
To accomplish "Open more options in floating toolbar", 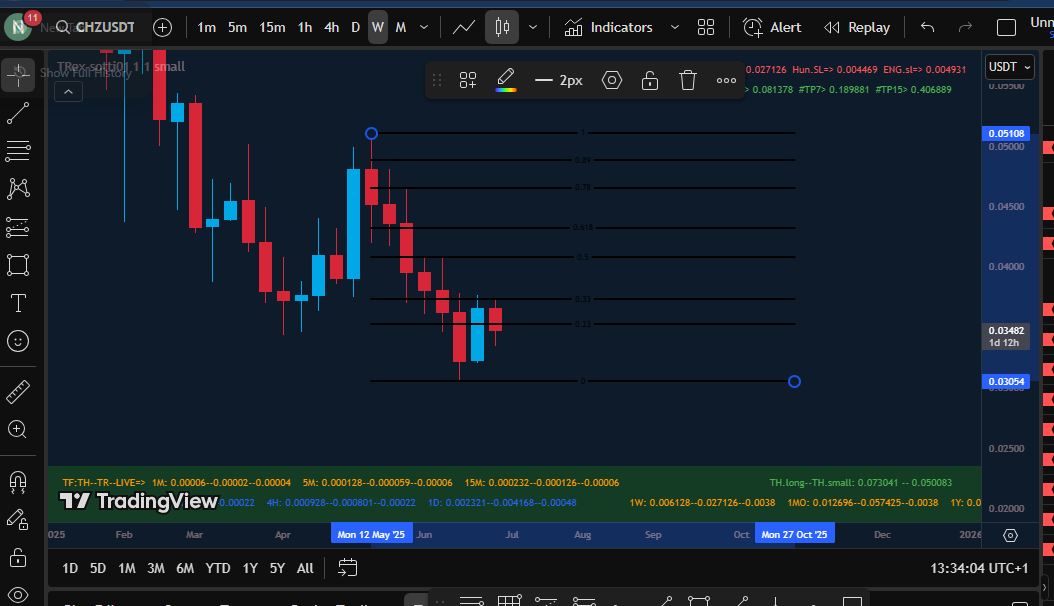I will (x=726, y=81).
